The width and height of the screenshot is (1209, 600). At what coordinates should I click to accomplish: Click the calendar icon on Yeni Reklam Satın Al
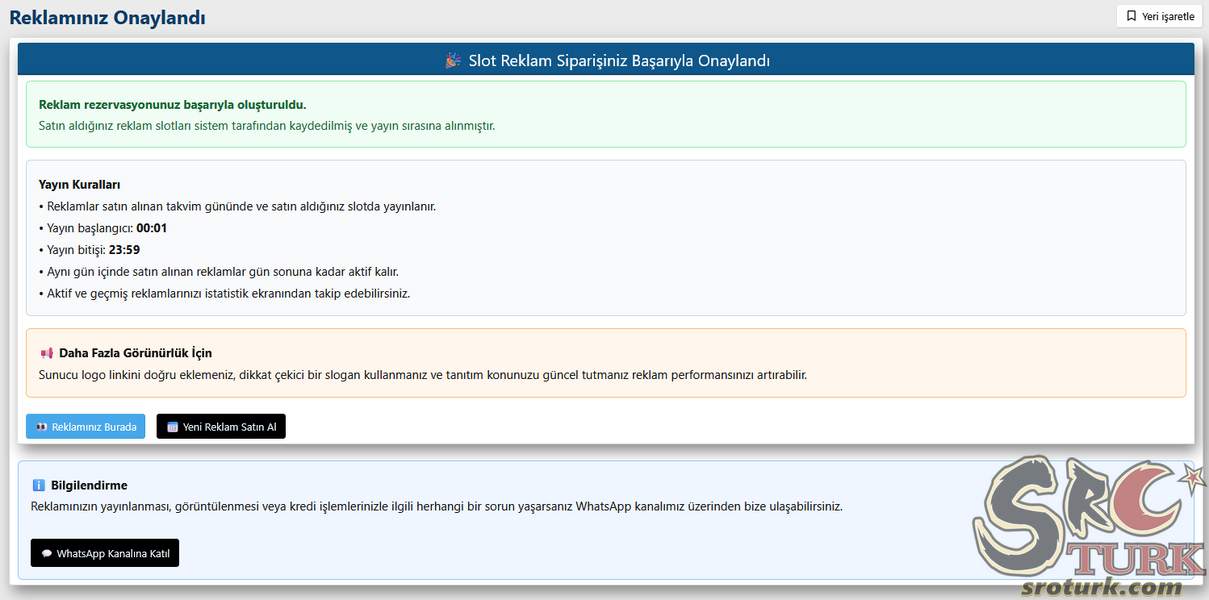172,427
